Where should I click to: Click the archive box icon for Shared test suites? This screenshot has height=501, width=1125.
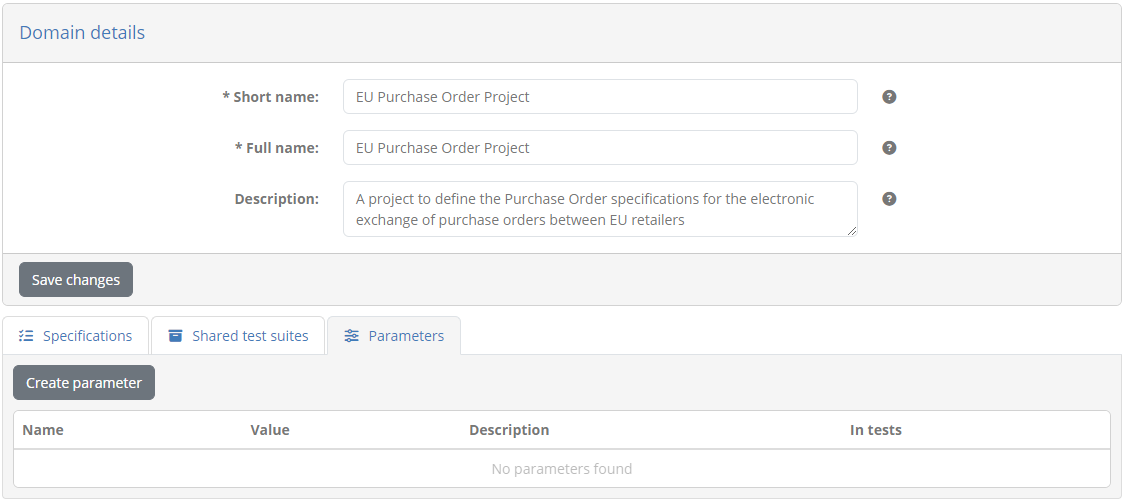click(x=175, y=336)
